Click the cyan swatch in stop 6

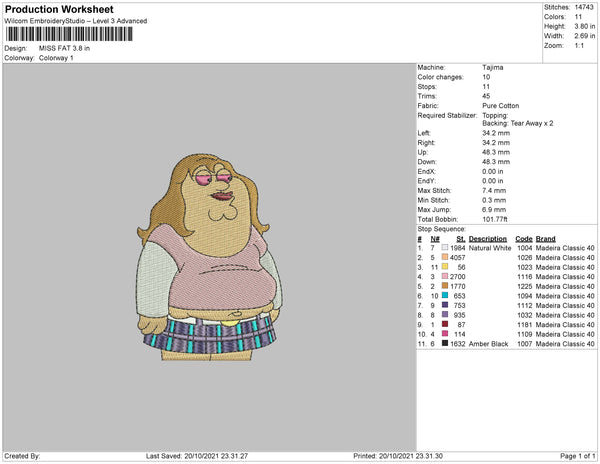444,296
